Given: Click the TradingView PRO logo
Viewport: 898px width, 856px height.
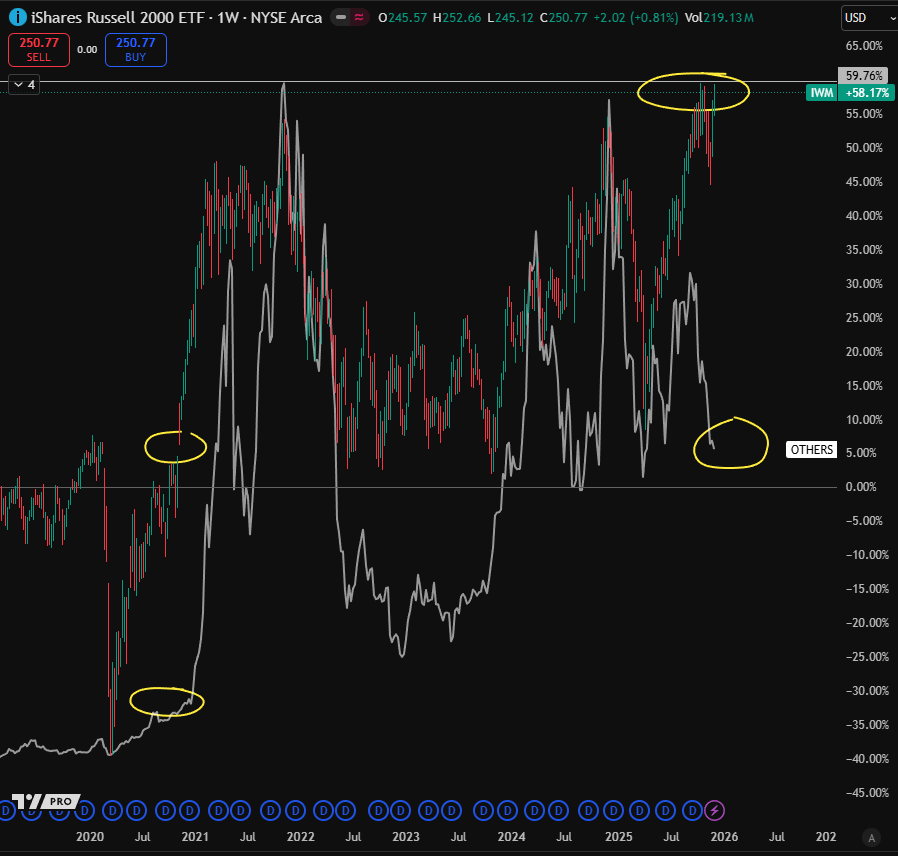Looking at the screenshot, I should [46, 801].
